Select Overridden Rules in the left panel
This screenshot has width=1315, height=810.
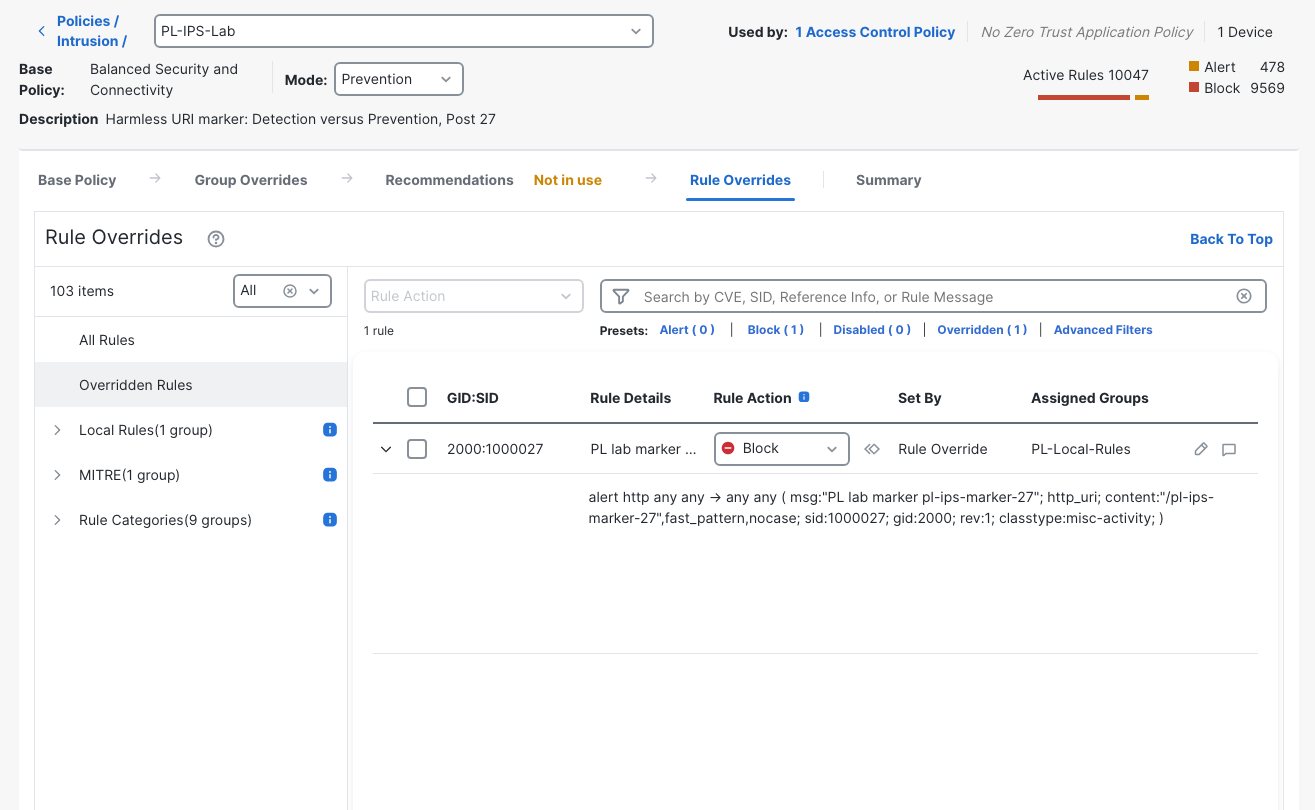[191, 385]
